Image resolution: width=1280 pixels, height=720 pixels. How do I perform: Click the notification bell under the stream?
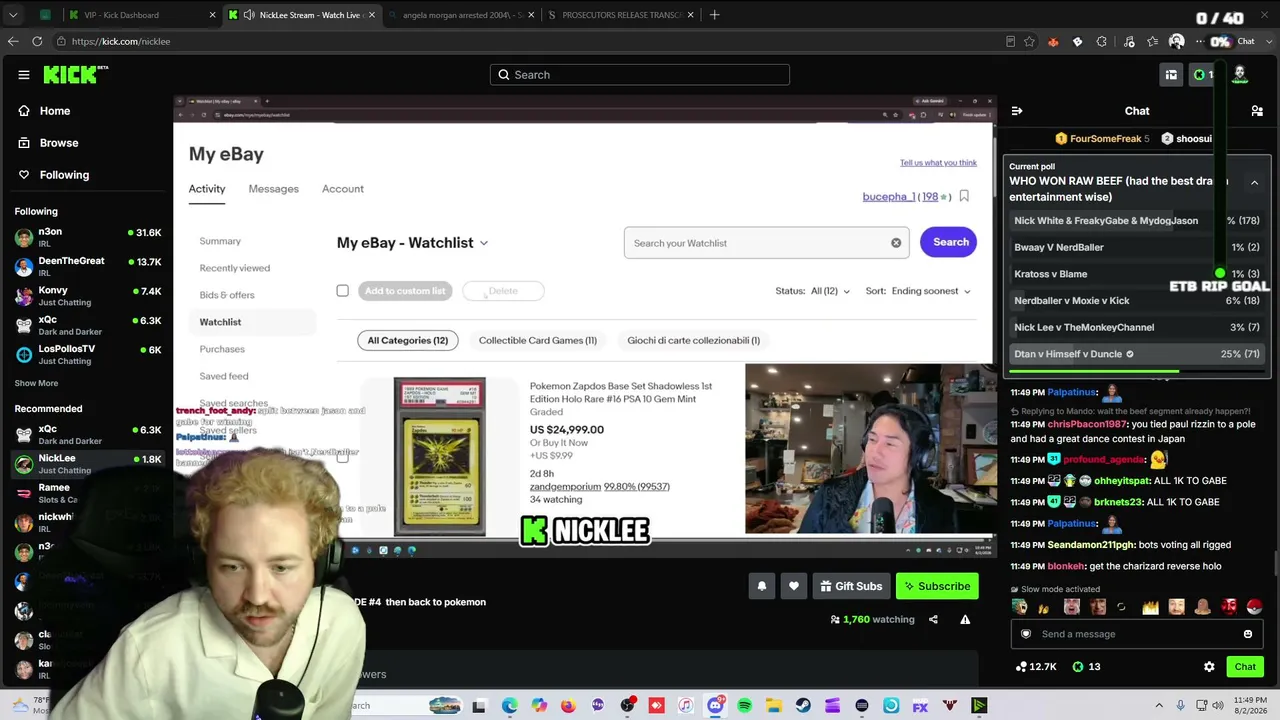(x=761, y=586)
